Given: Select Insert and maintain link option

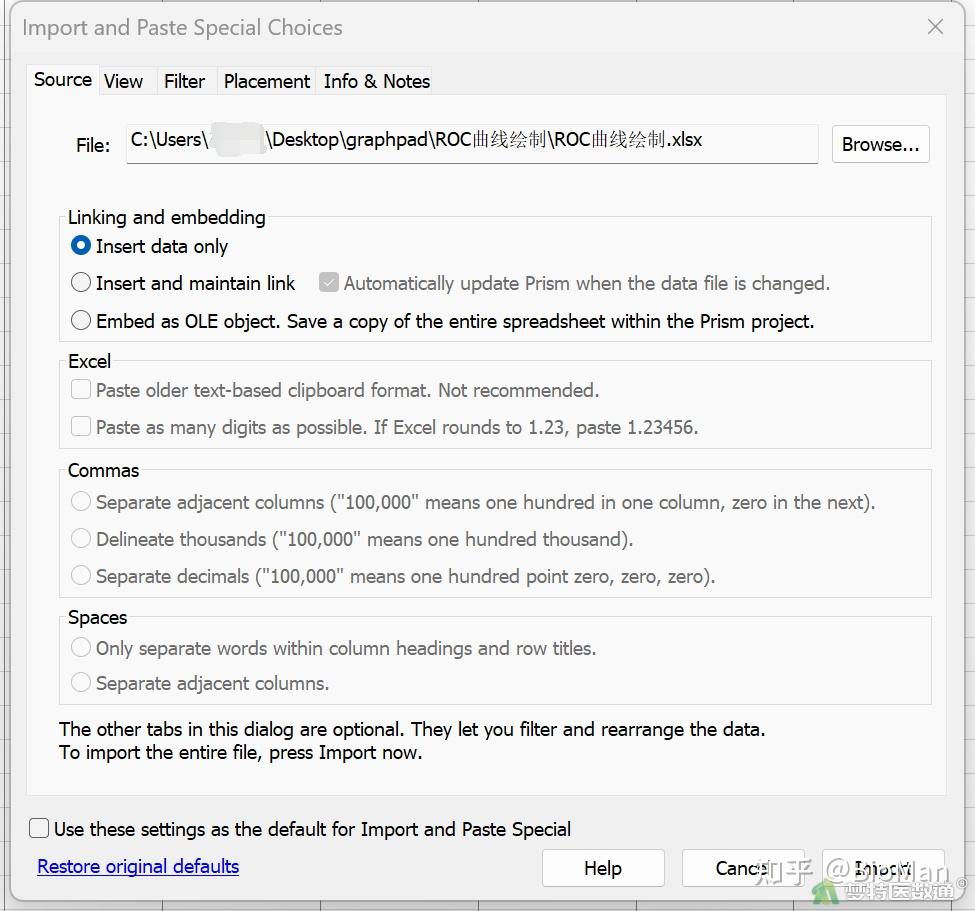Looking at the screenshot, I should (82, 283).
